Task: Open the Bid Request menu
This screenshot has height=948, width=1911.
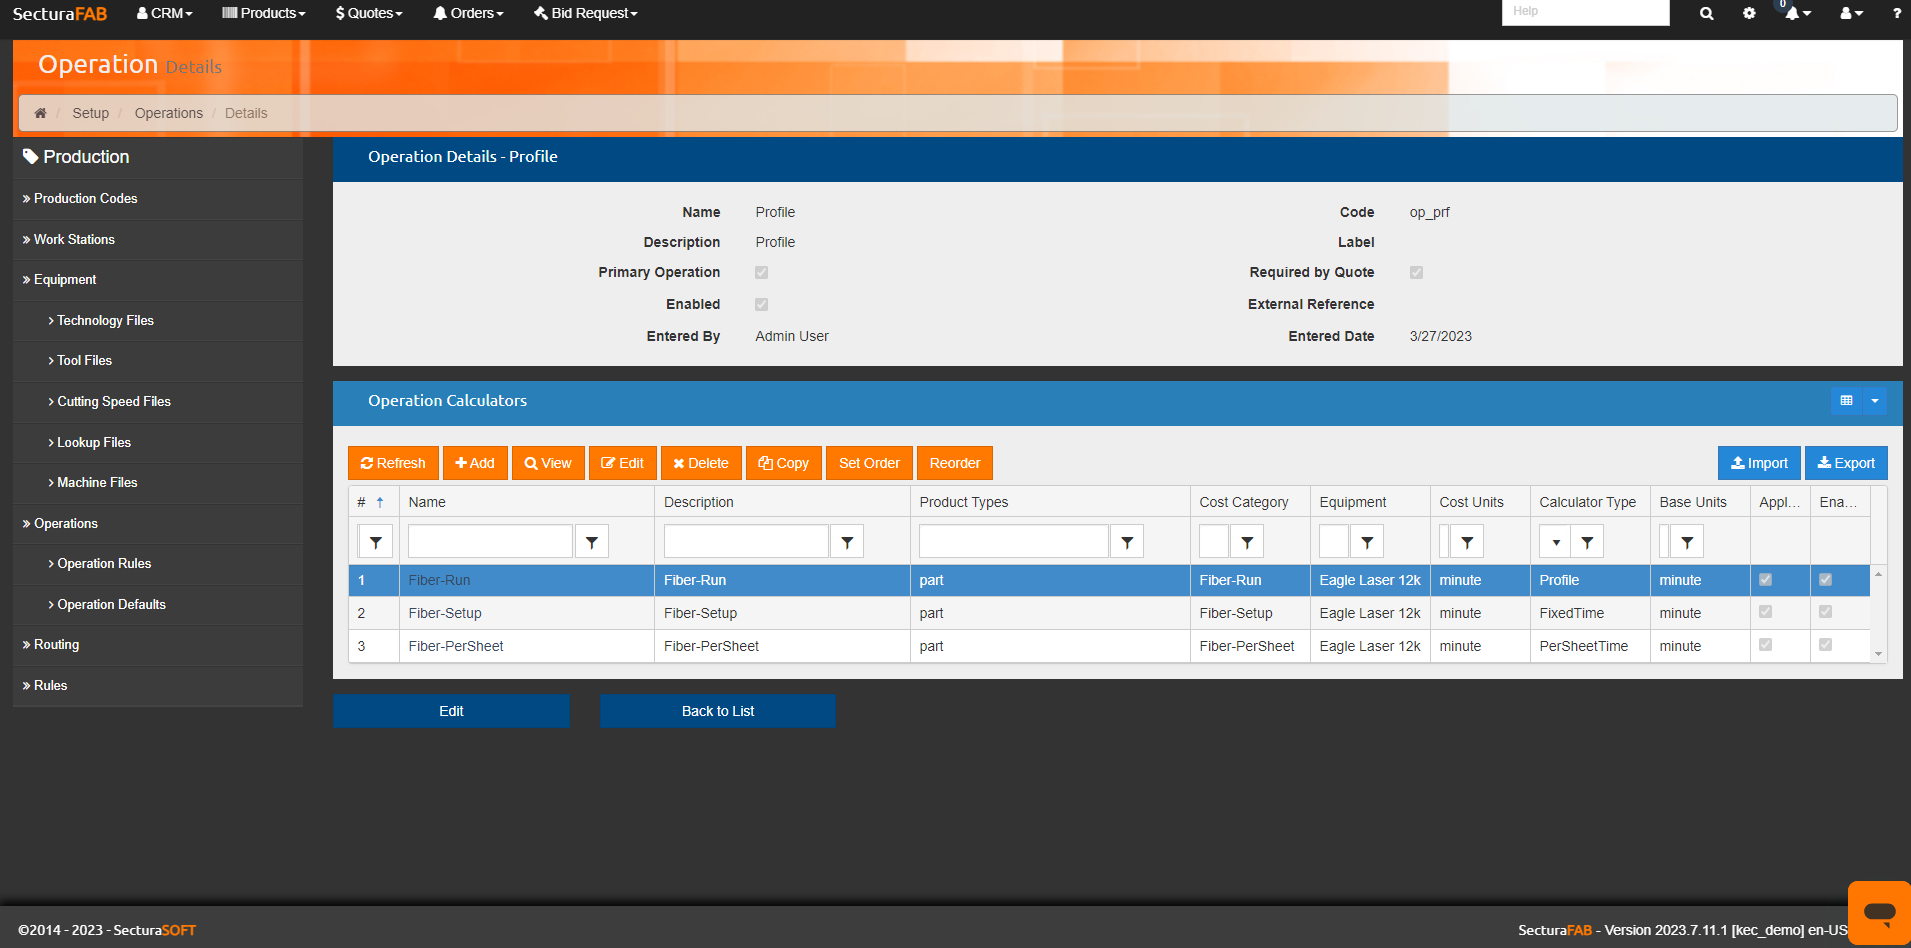Action: click(x=586, y=13)
